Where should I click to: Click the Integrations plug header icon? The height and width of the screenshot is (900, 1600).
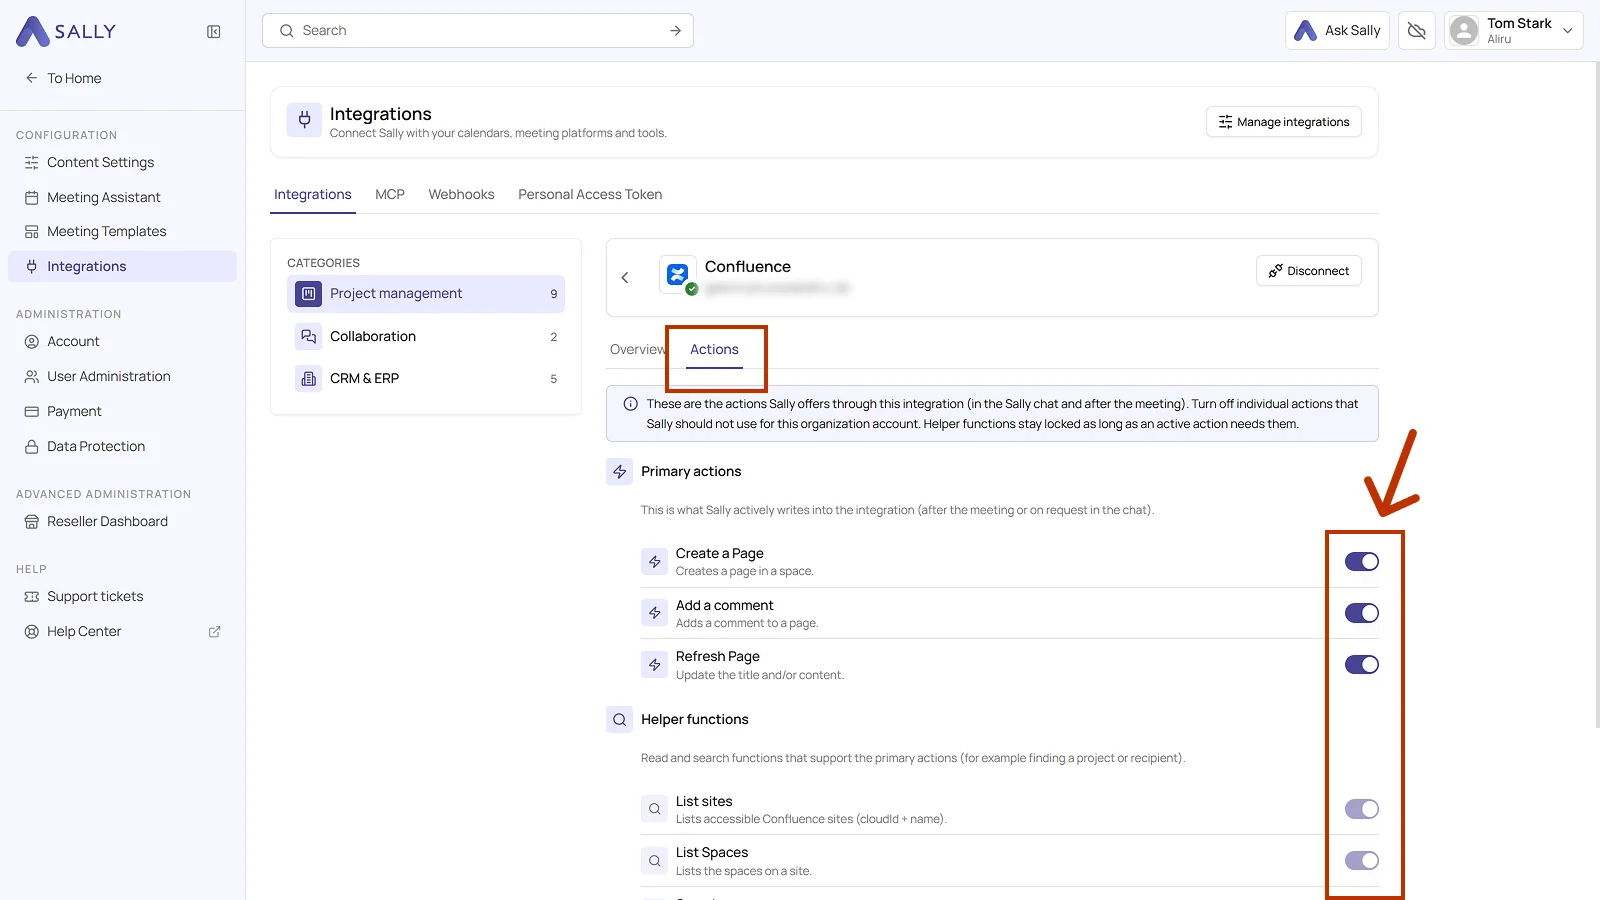click(x=305, y=121)
